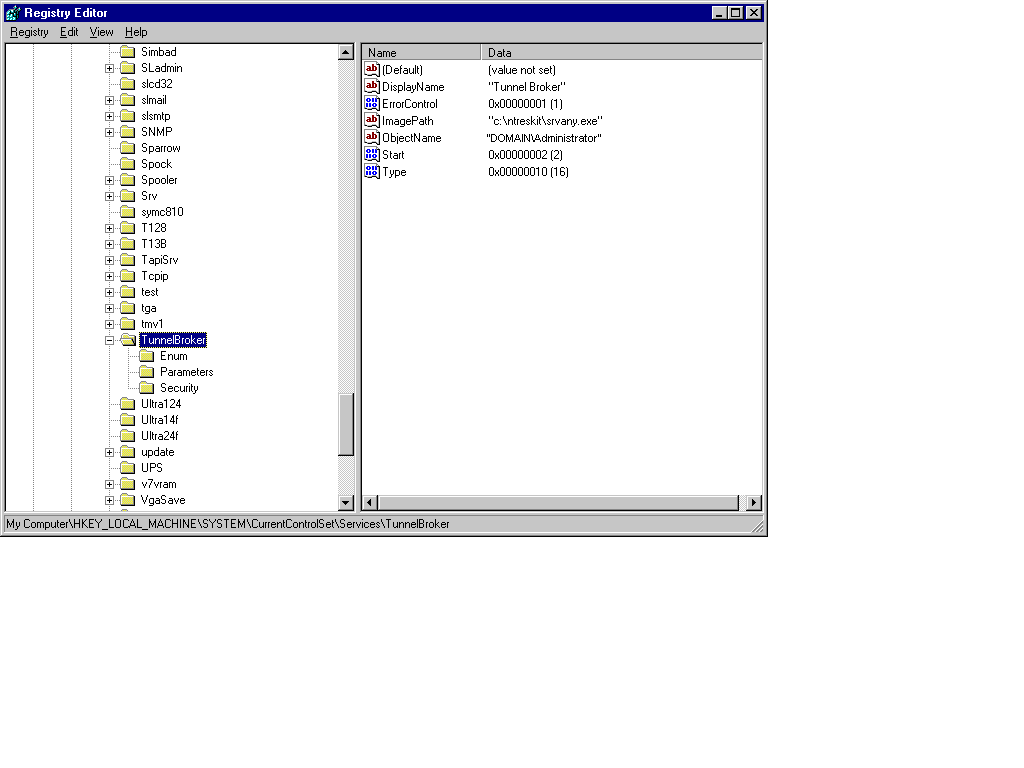This screenshot has width=1024, height=768.
Task: Open the Registry menu
Action: 29,32
